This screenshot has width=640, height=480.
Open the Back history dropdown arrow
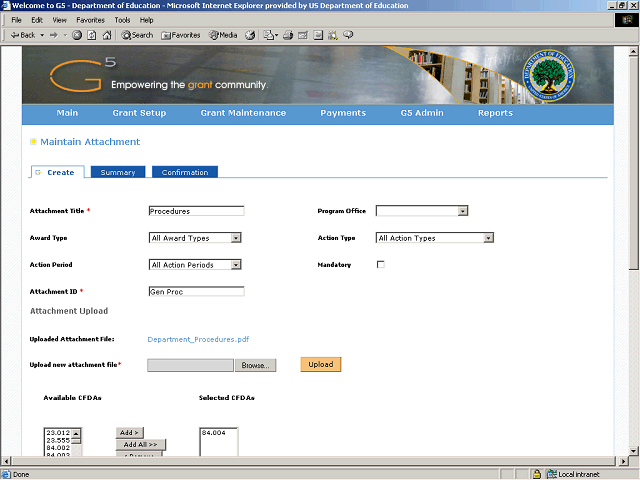tap(42, 35)
